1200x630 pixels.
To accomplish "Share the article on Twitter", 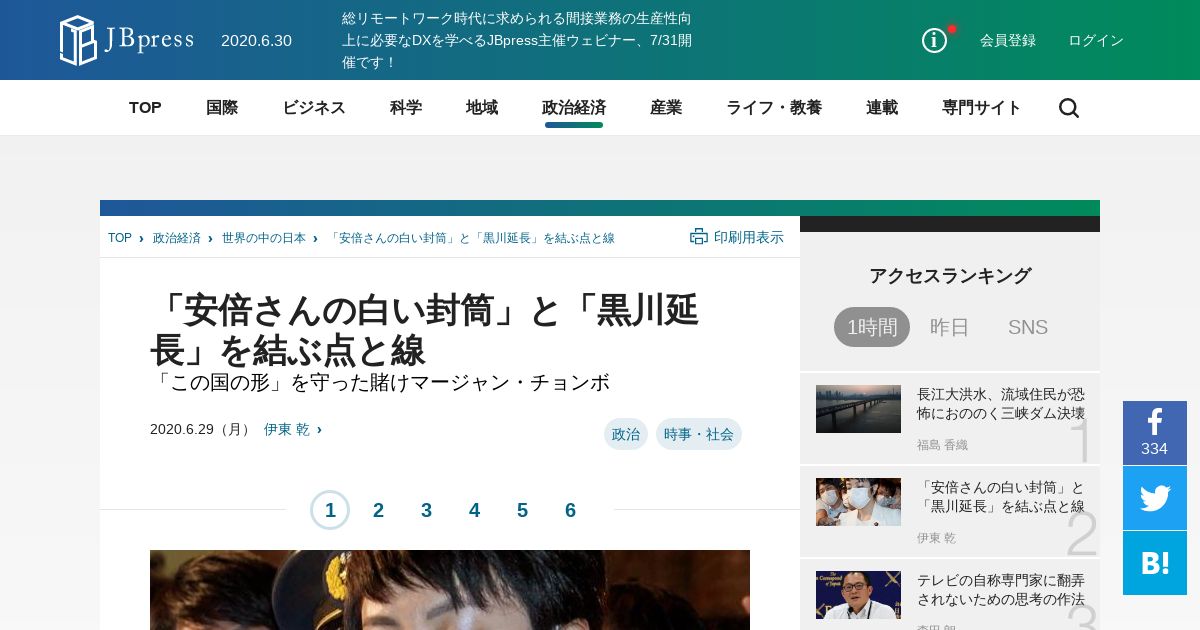I will point(1155,498).
